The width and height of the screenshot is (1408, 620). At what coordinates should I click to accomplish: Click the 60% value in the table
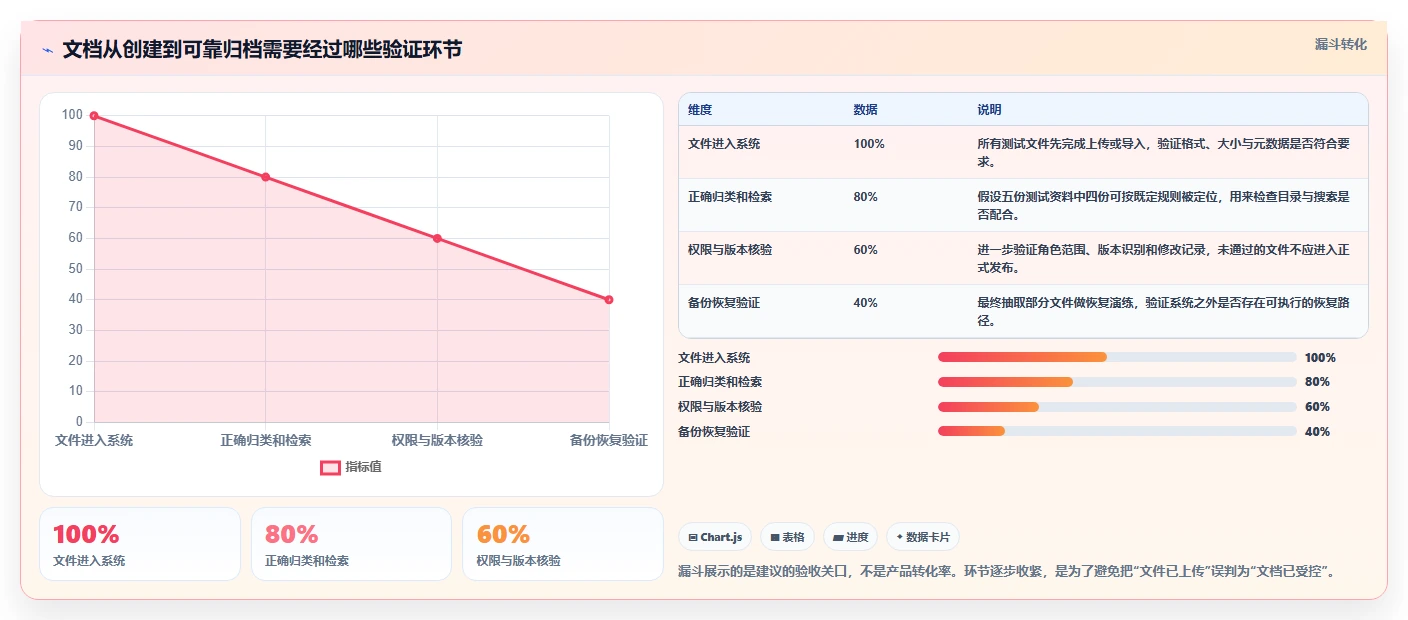(x=866, y=250)
